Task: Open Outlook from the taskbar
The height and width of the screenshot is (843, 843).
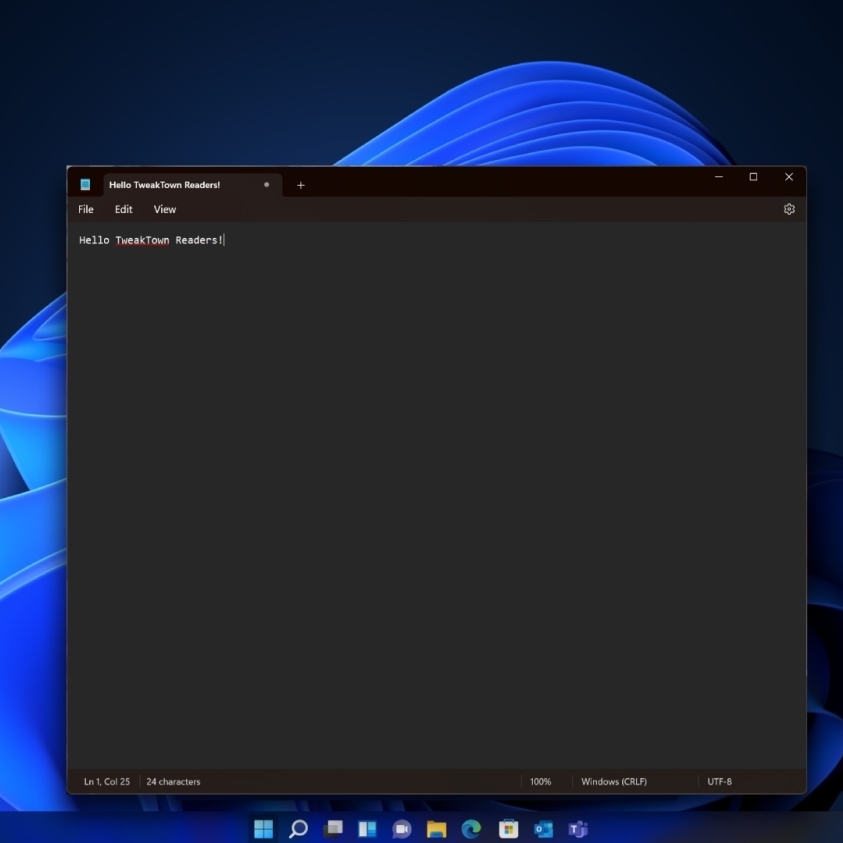Action: 543,828
